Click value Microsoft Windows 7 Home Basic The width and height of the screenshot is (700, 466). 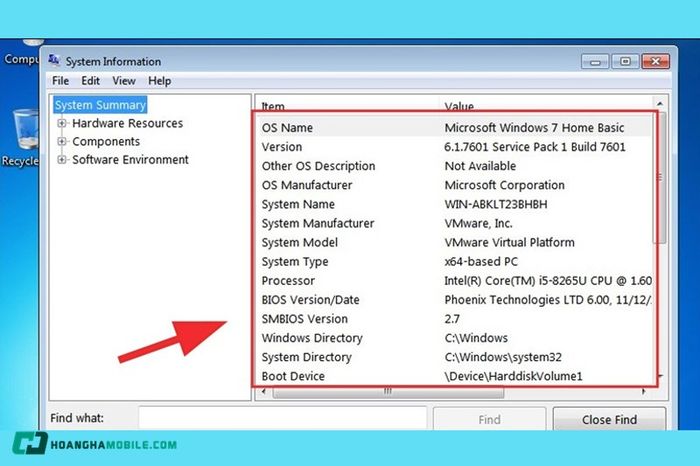click(534, 128)
